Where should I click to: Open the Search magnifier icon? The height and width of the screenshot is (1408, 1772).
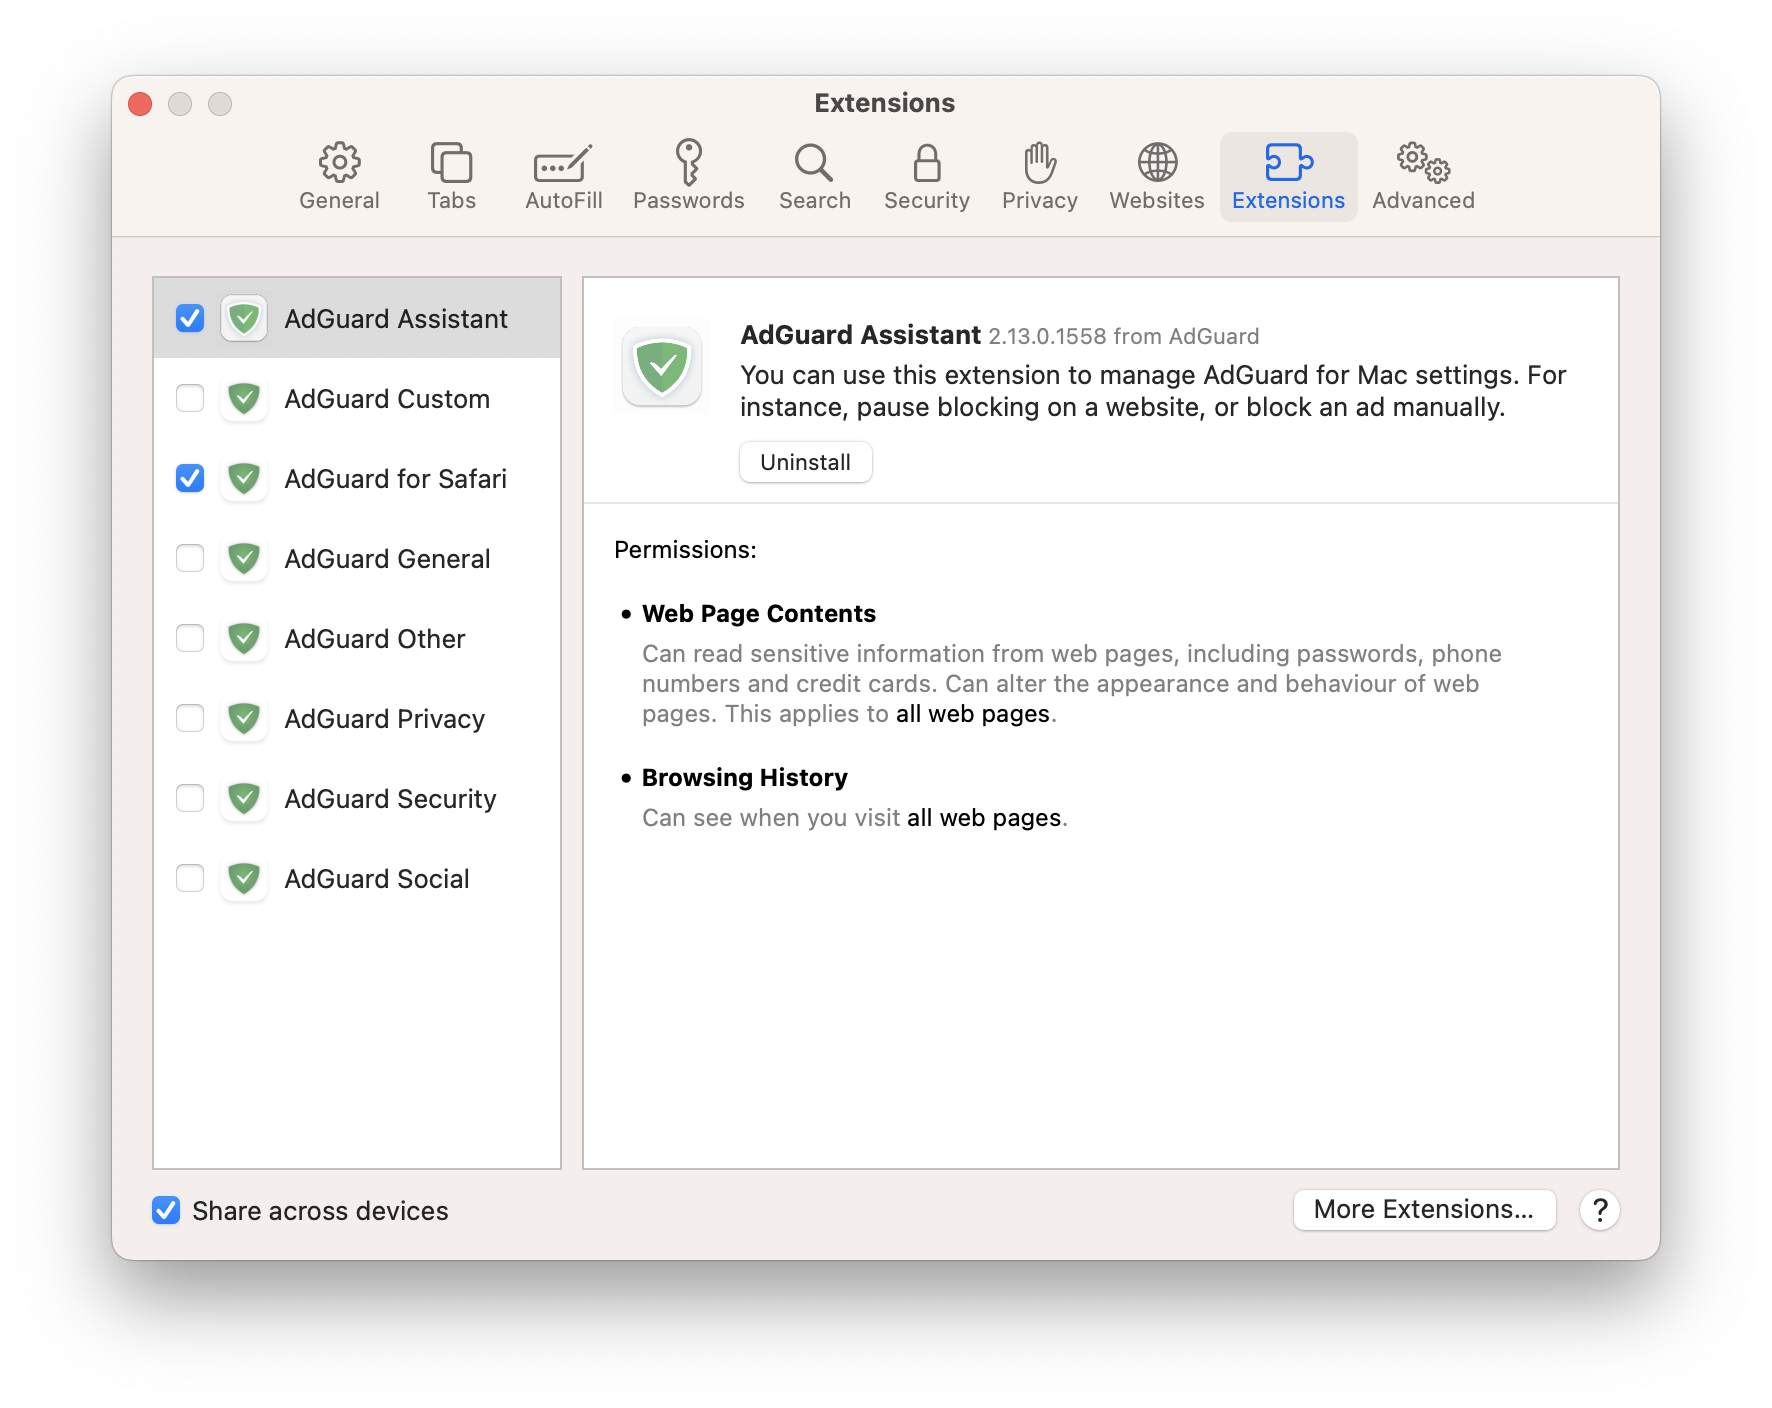[814, 162]
